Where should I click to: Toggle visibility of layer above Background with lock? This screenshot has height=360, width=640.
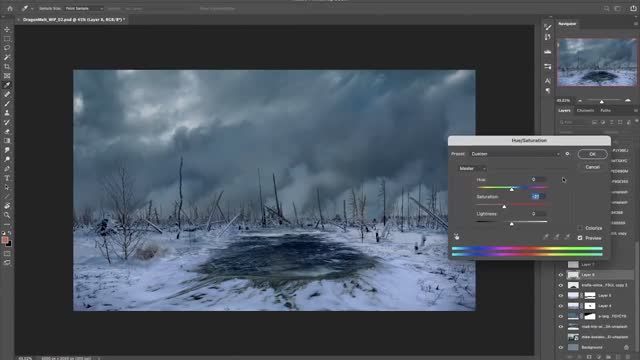click(561, 337)
